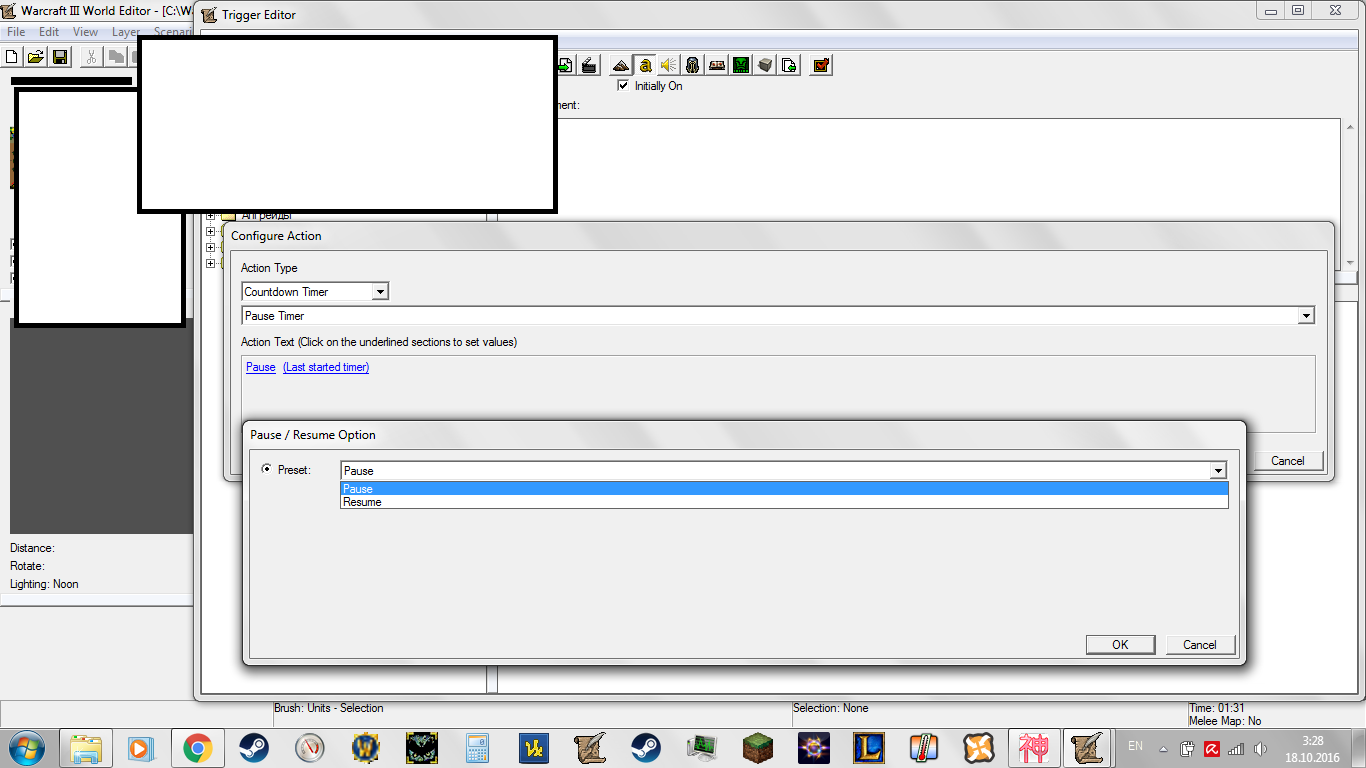This screenshot has width=1366, height=768.
Task: Click the Cut scissors icon
Action: tap(91, 57)
